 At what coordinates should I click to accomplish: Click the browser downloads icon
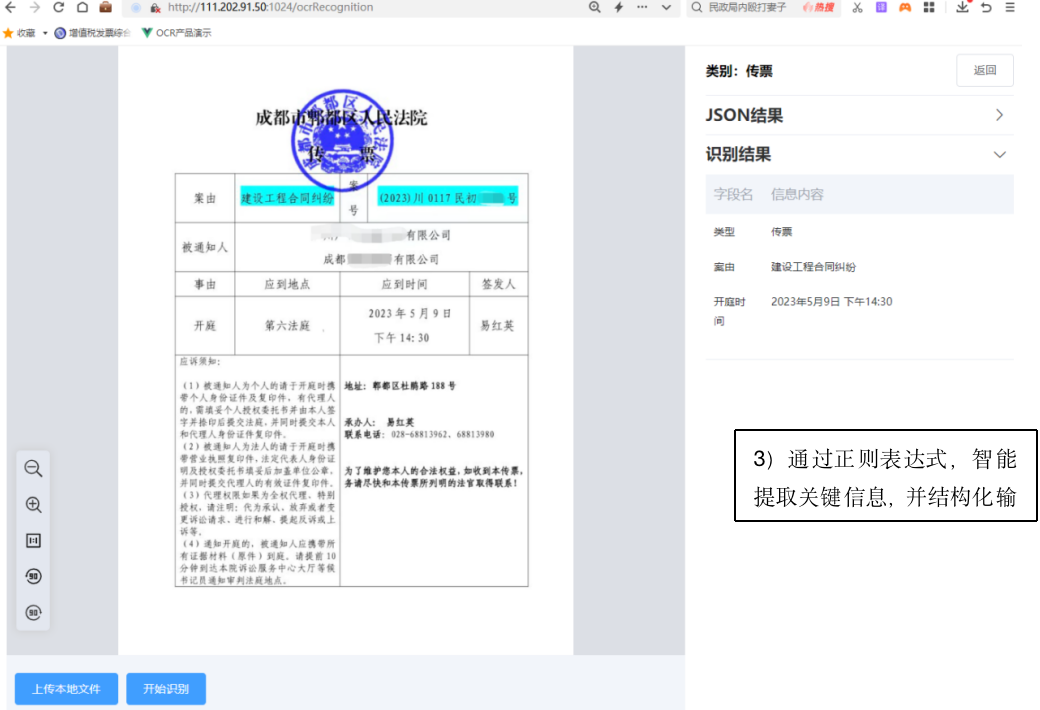click(962, 7)
